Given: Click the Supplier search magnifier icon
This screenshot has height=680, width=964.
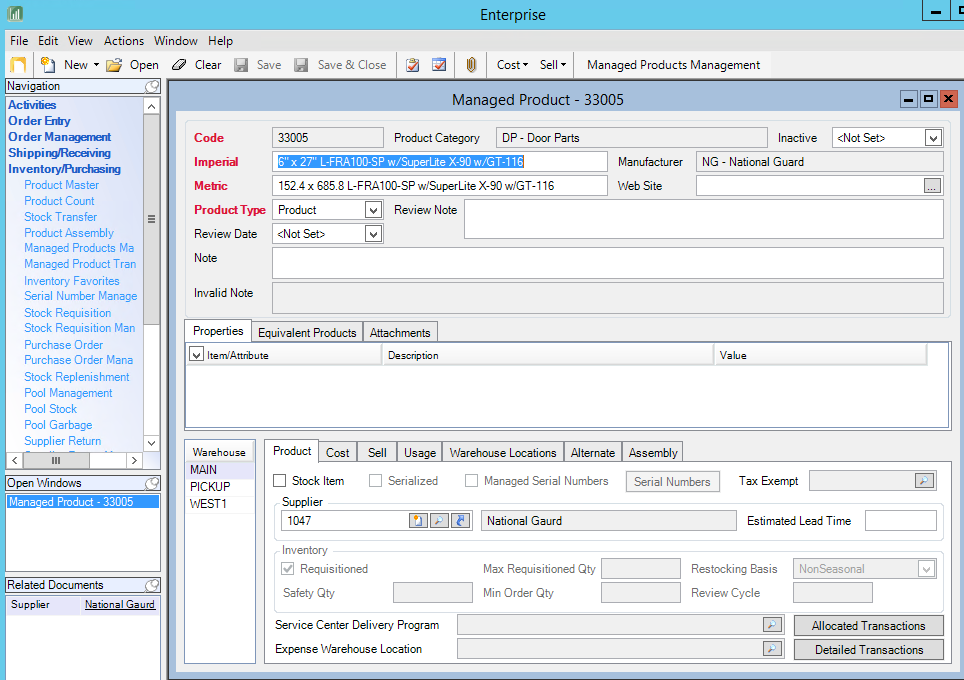Looking at the screenshot, I should (439, 521).
